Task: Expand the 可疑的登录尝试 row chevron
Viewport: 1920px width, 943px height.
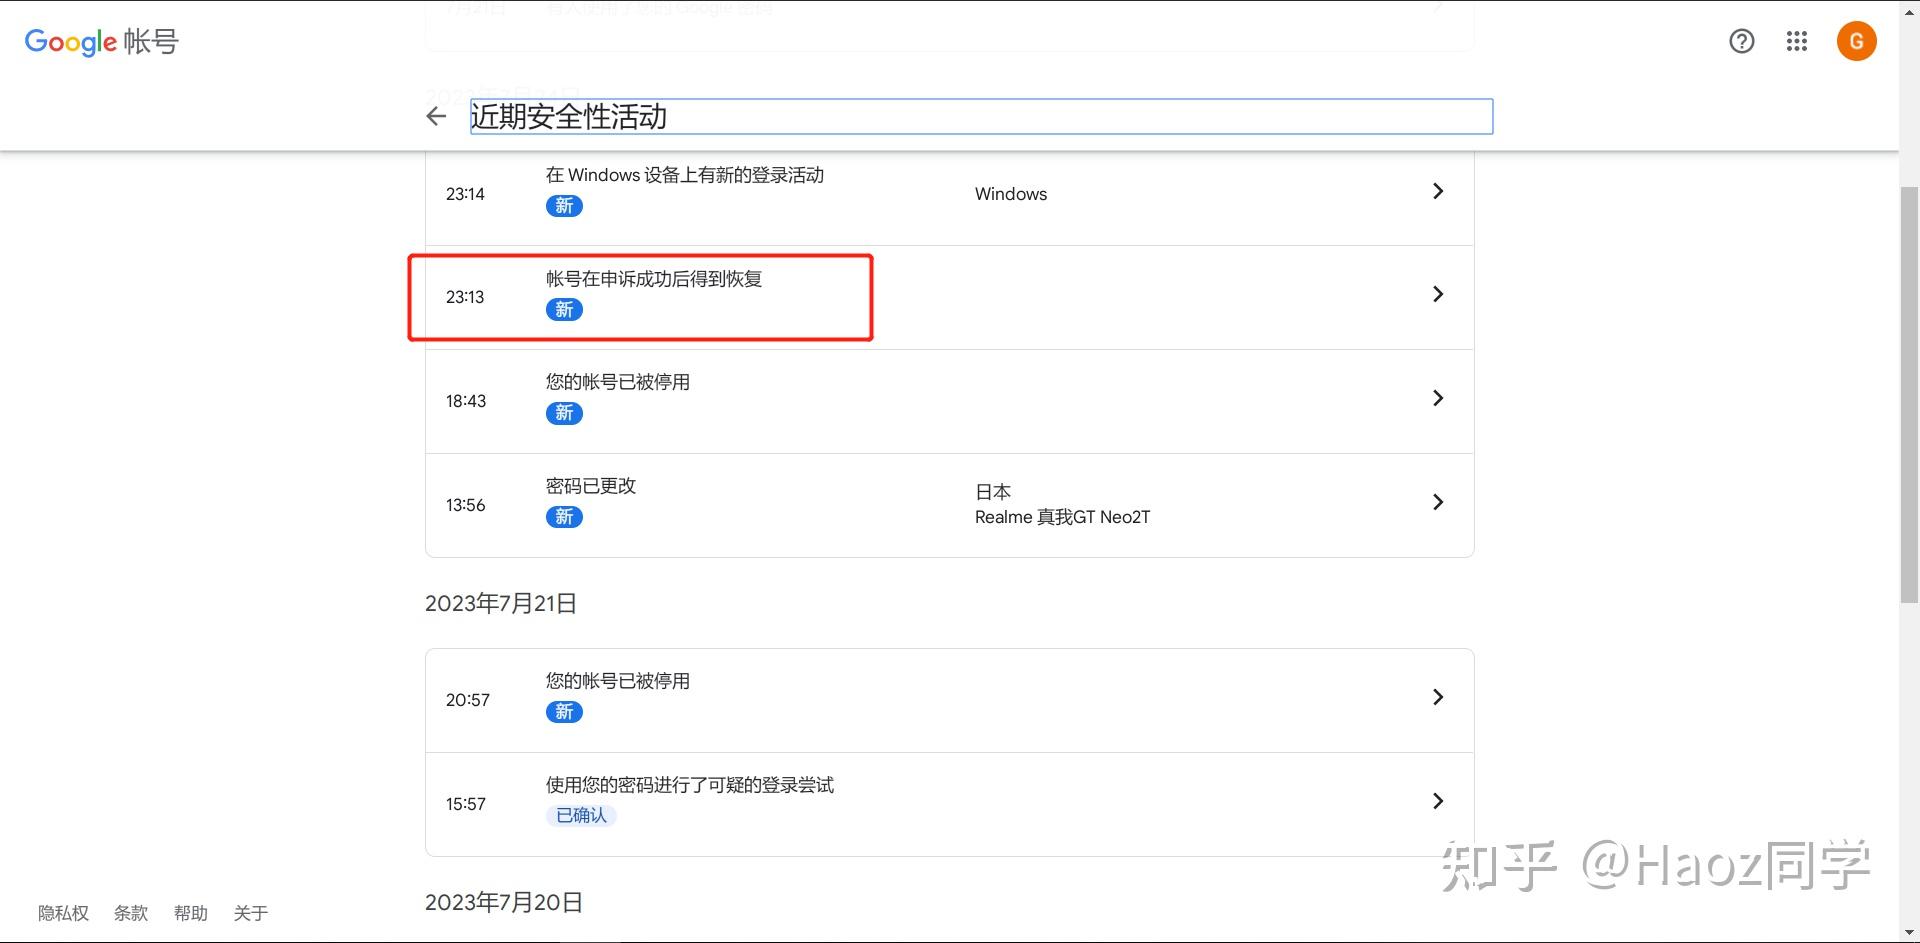Action: click(1437, 801)
